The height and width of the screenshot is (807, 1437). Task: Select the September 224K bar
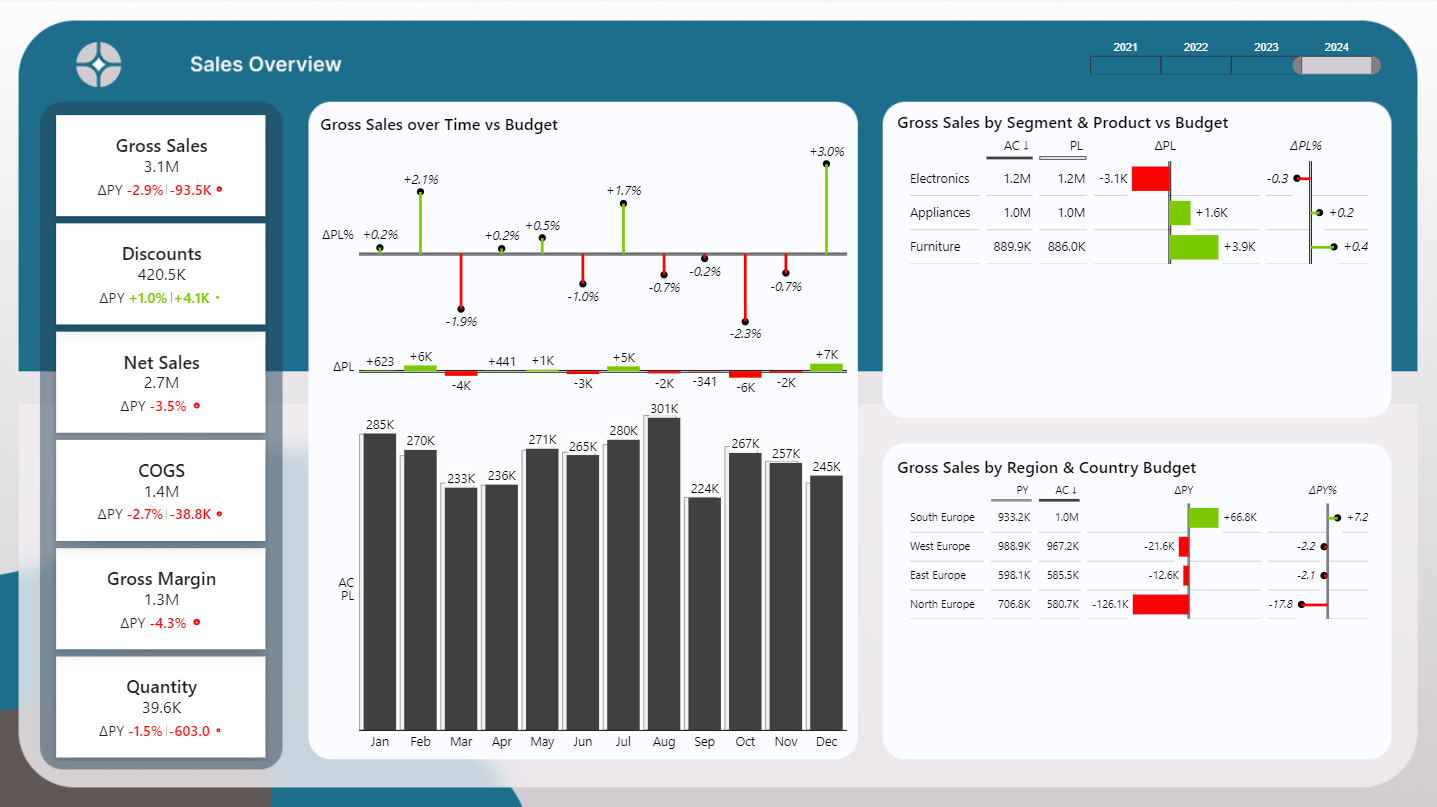705,614
